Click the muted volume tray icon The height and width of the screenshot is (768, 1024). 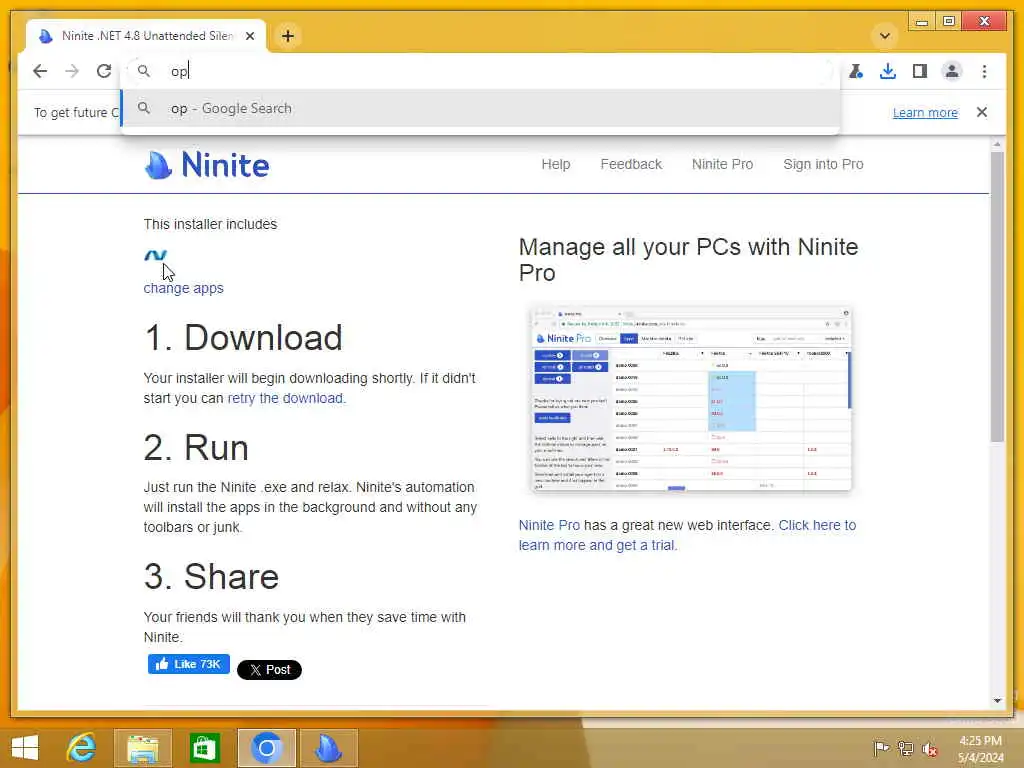pyautogui.click(x=929, y=748)
